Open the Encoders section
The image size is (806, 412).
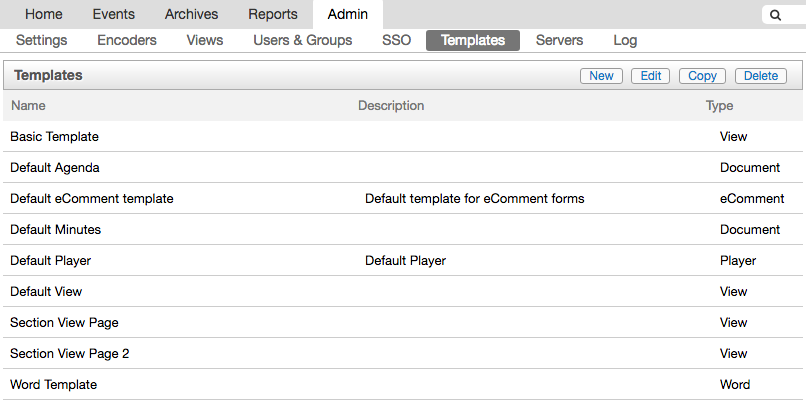click(127, 40)
